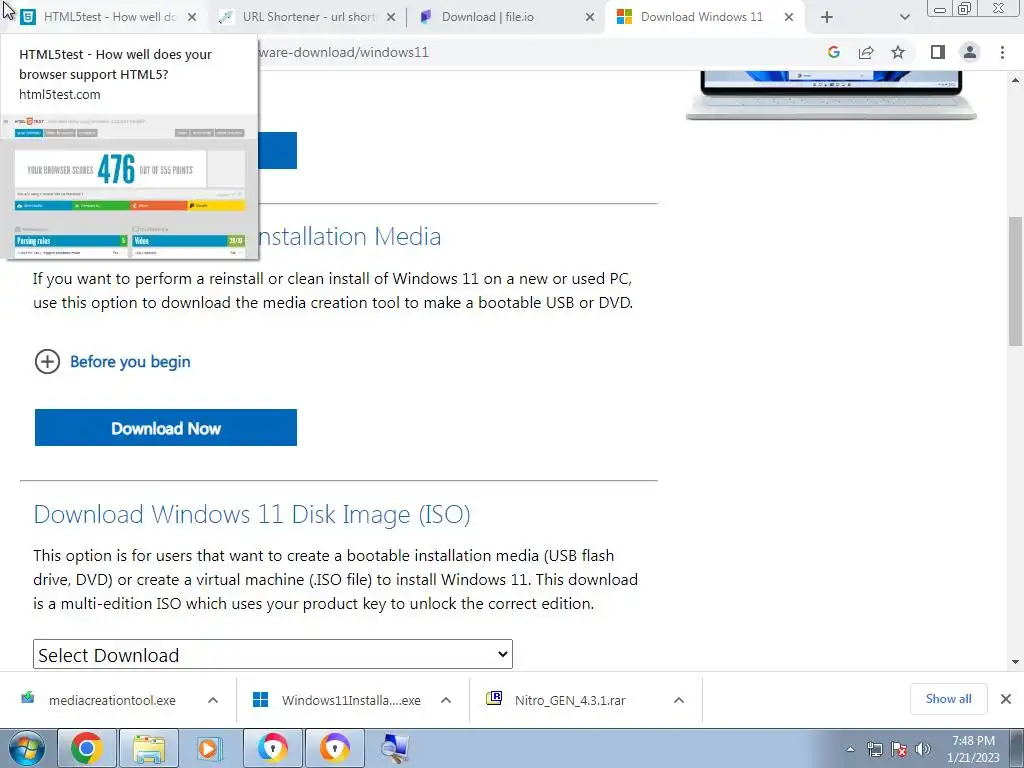Click the volume speaker tray icon
Image resolution: width=1024 pixels, height=768 pixels.
(923, 749)
